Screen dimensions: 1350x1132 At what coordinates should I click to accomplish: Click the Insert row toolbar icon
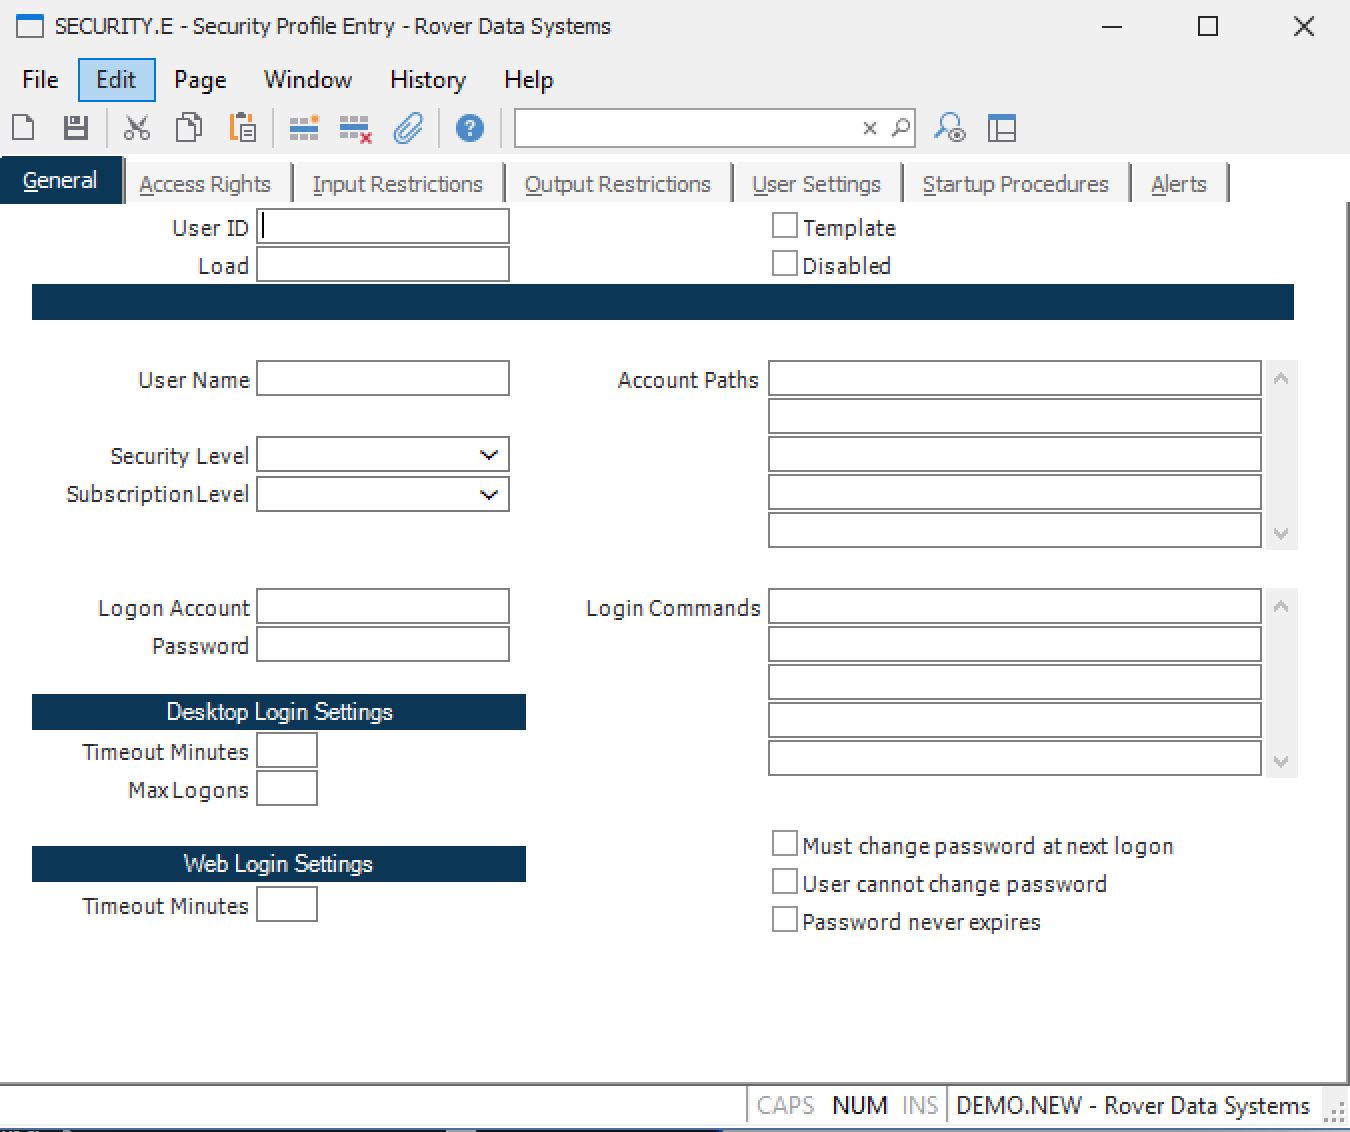click(x=304, y=128)
